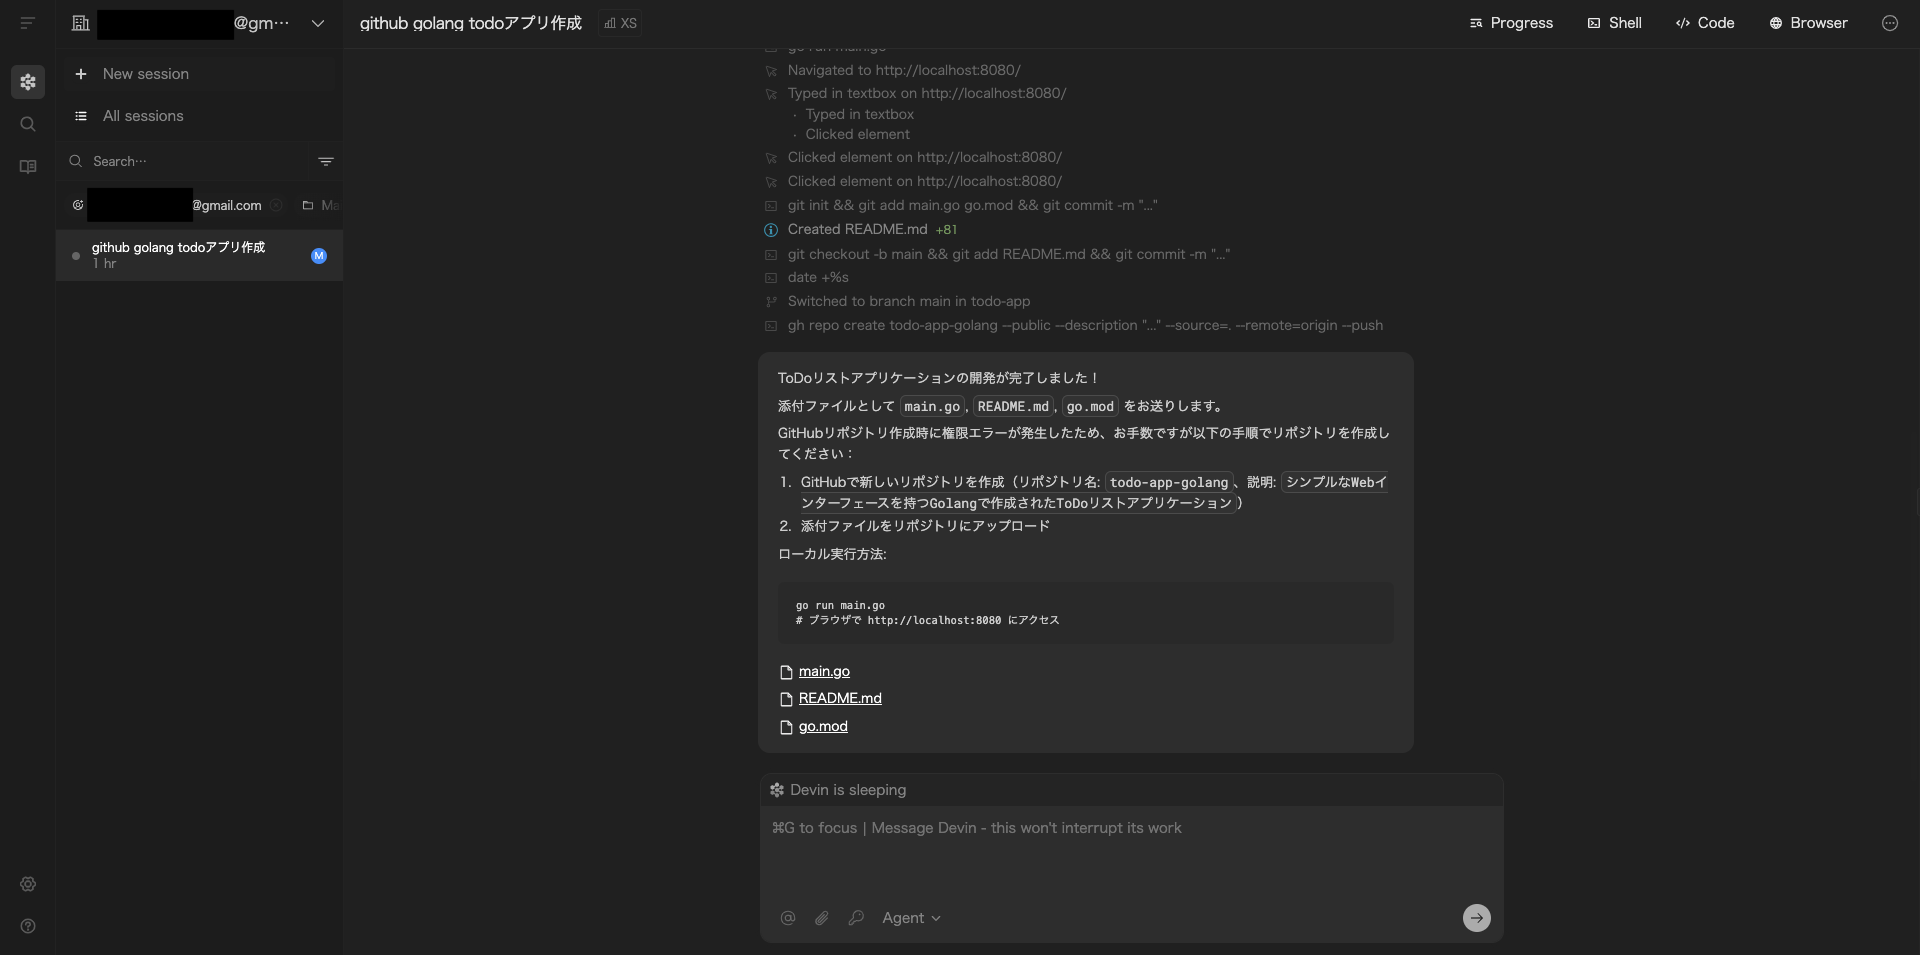Screen dimensions: 1920x955
Task: Open the XS session size selector
Action: 621,23
